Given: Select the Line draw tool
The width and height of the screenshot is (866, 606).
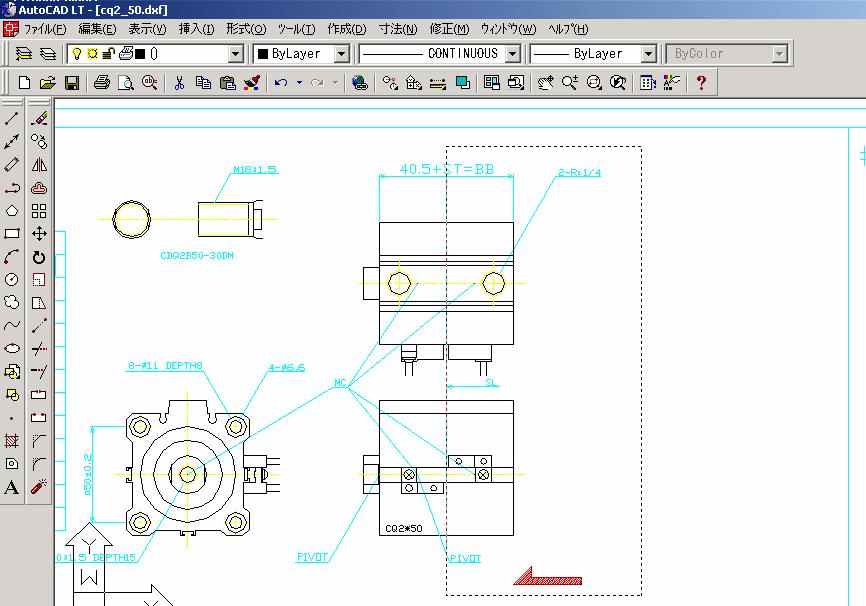Looking at the screenshot, I should [12, 118].
